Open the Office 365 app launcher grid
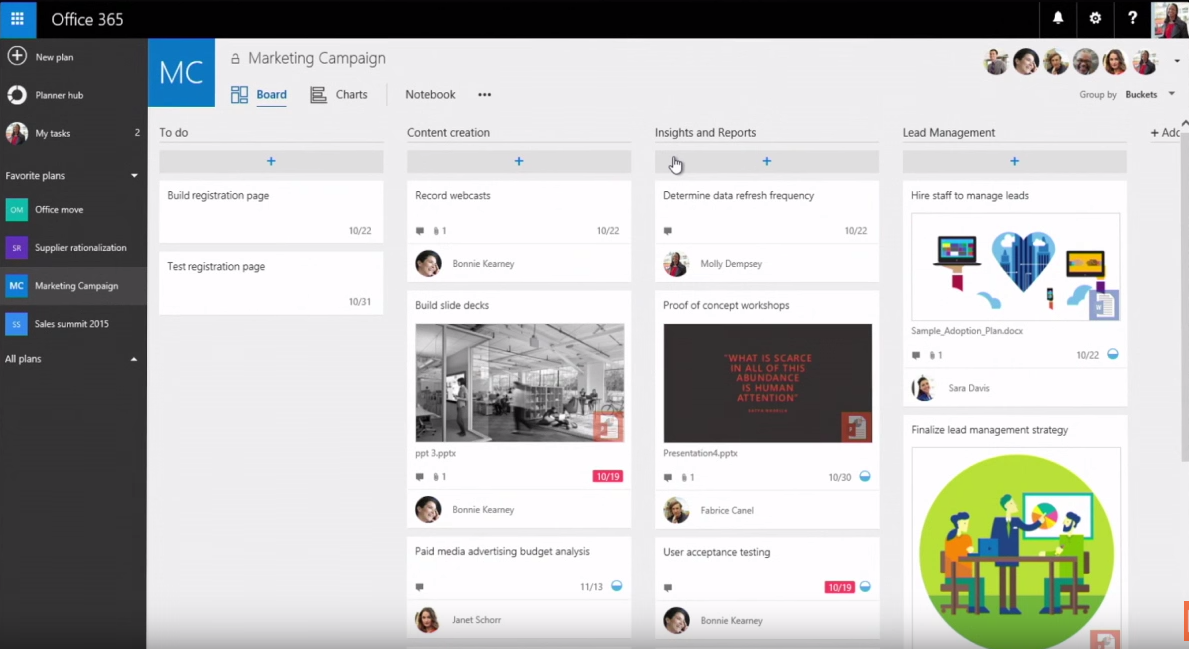 coord(17,19)
